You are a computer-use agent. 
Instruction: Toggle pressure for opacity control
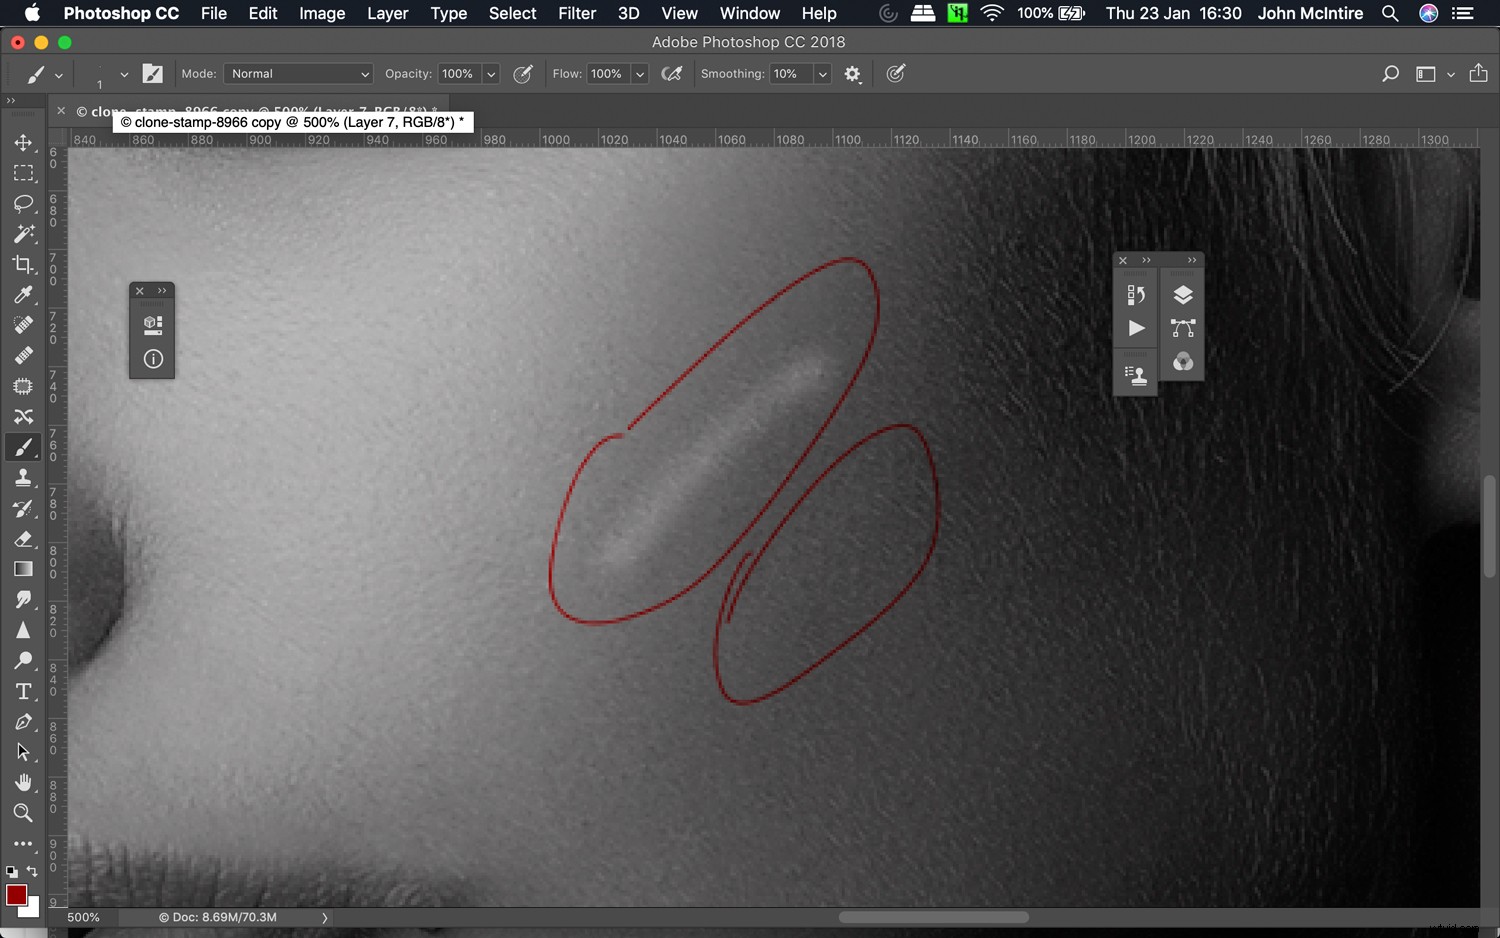[522, 74]
